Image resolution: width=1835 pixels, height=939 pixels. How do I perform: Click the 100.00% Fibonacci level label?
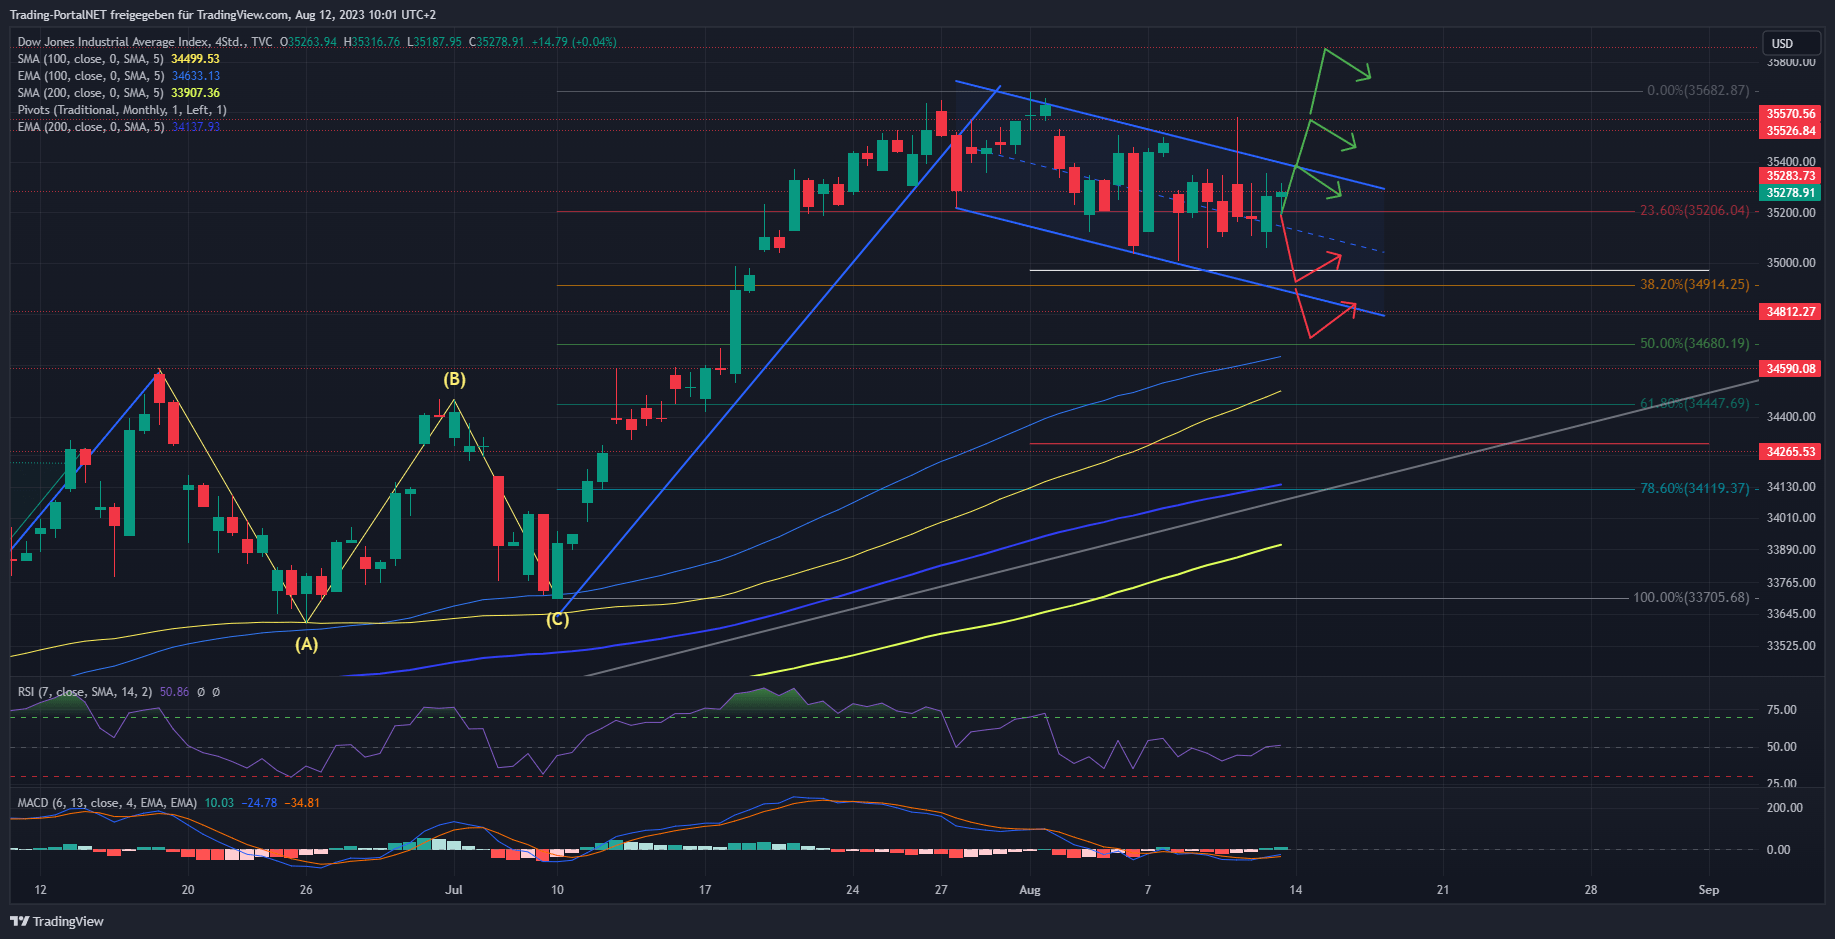point(1690,597)
